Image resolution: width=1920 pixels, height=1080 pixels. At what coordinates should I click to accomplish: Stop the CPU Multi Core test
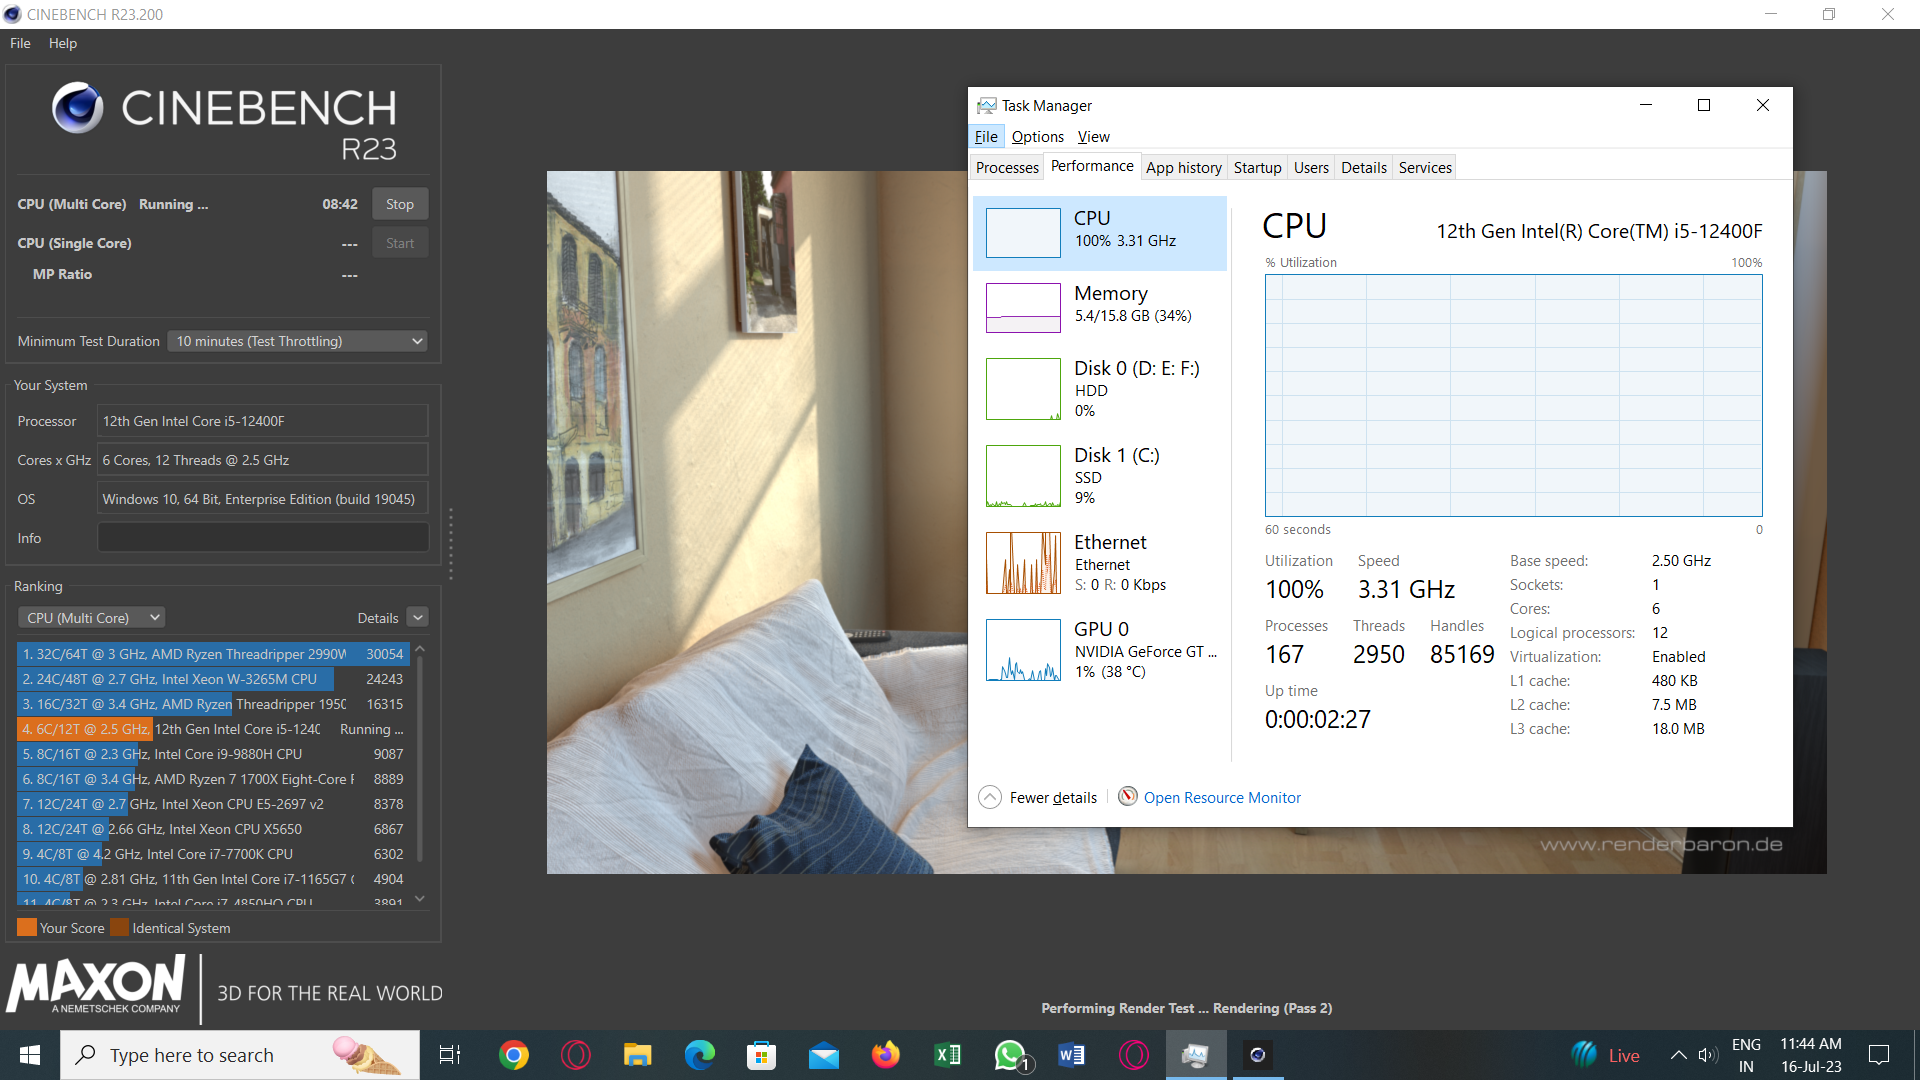[400, 204]
